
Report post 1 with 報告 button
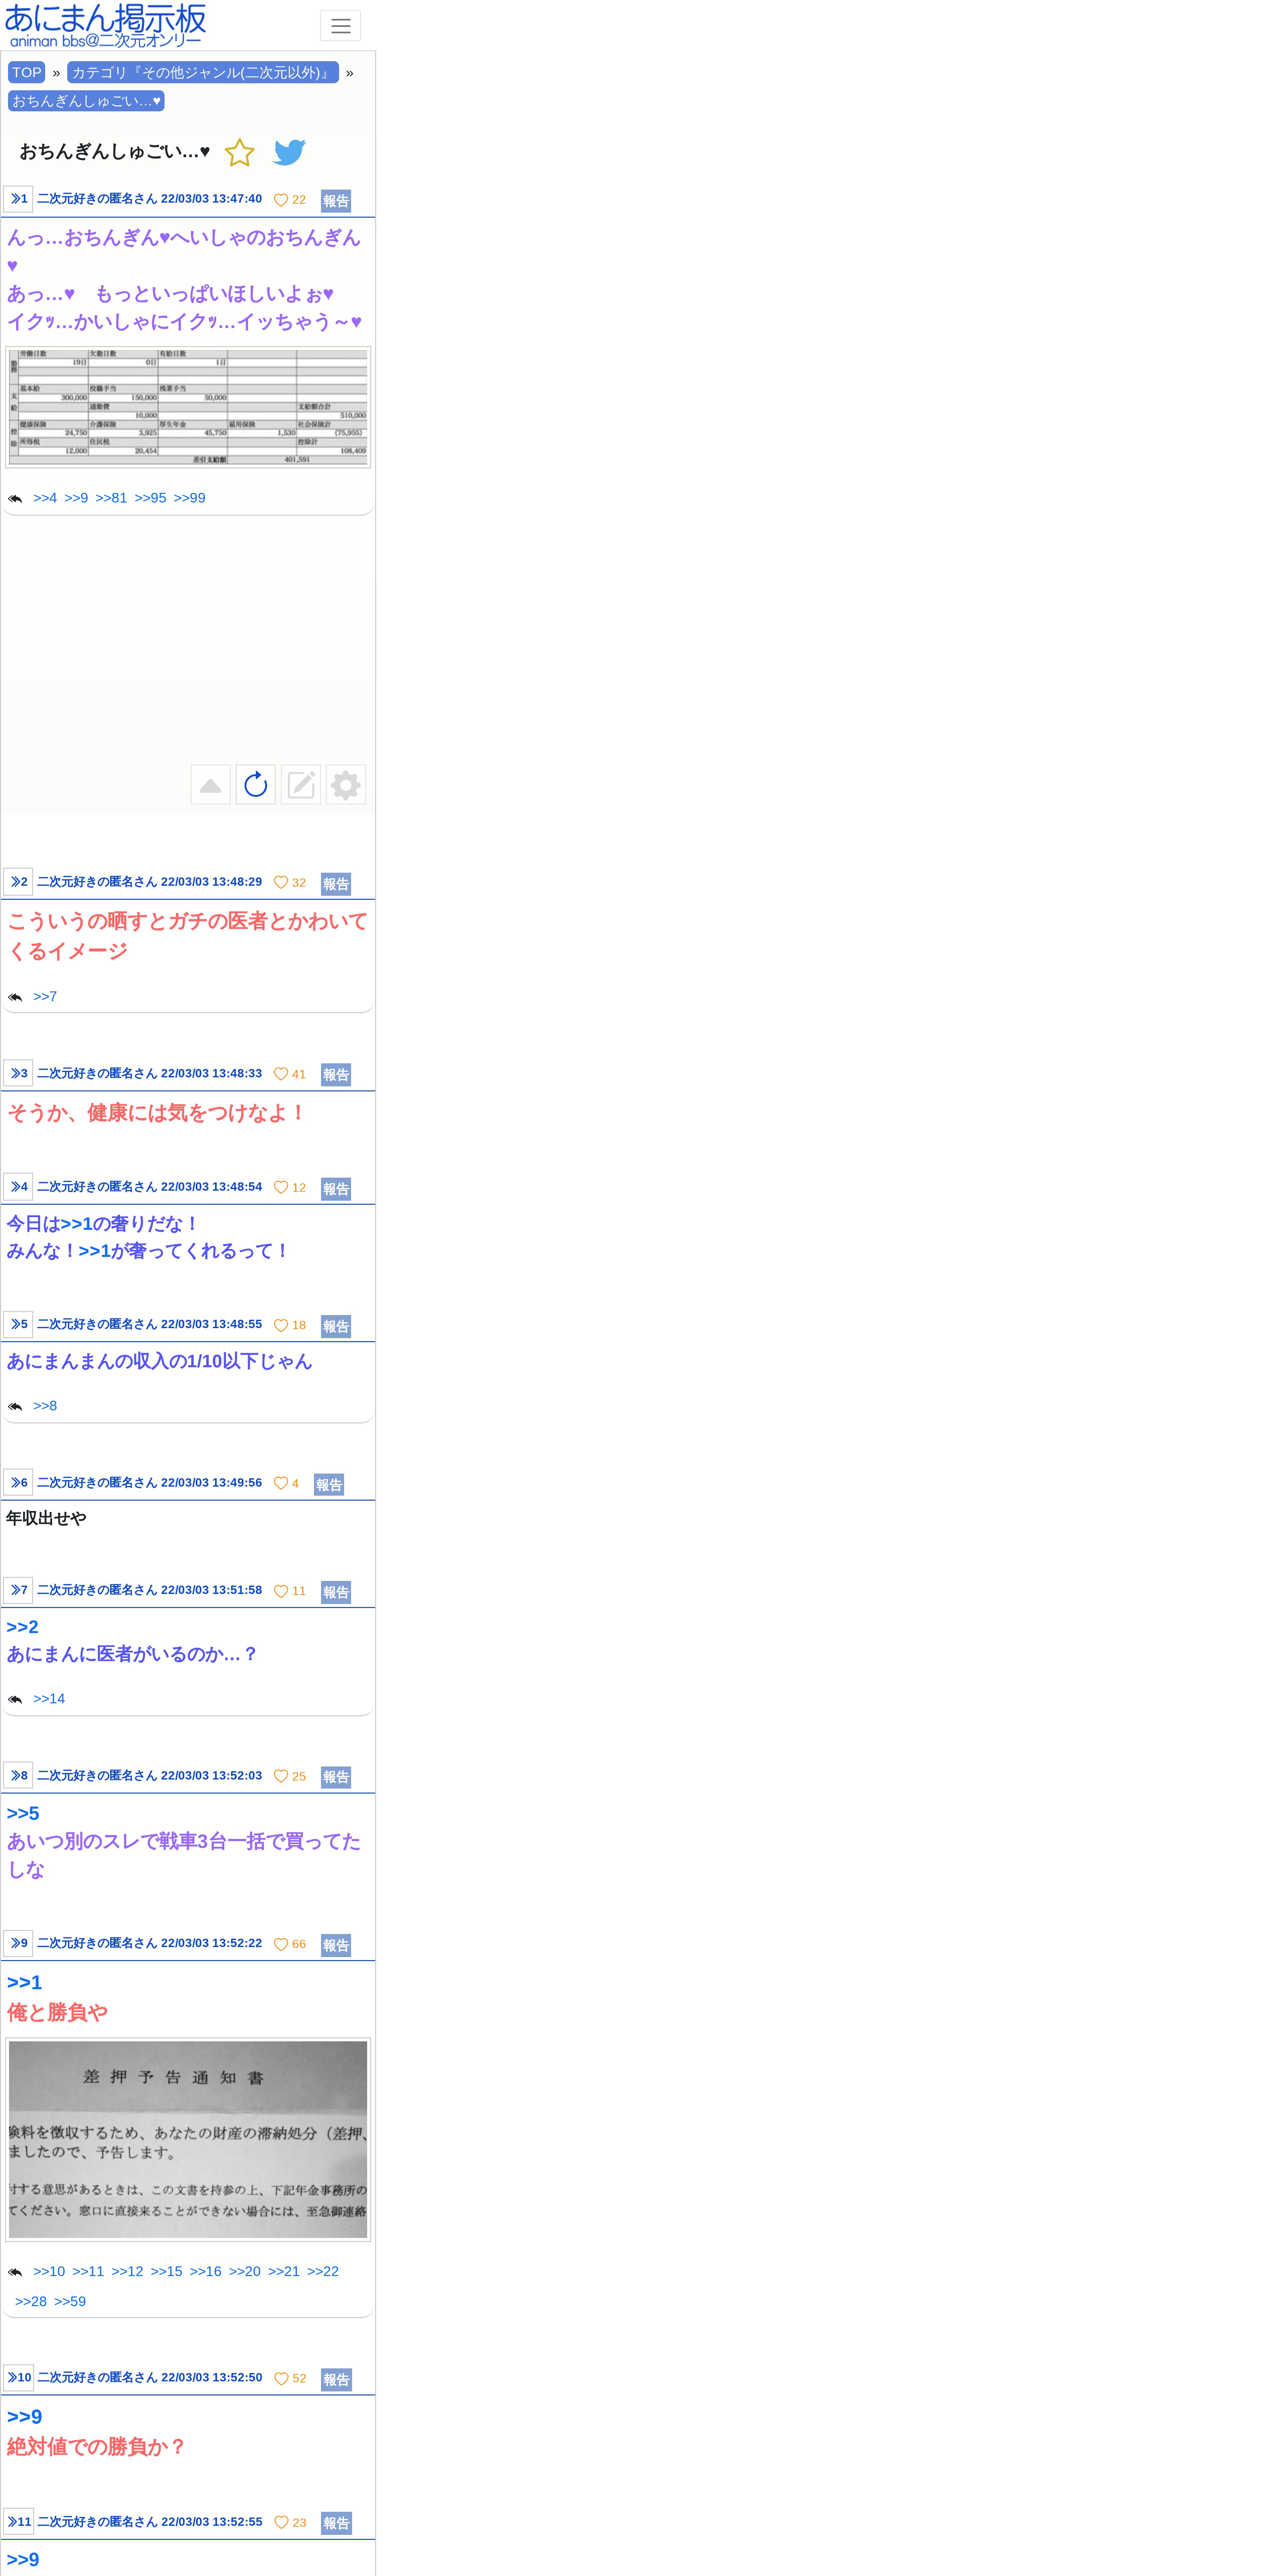pyautogui.click(x=336, y=201)
